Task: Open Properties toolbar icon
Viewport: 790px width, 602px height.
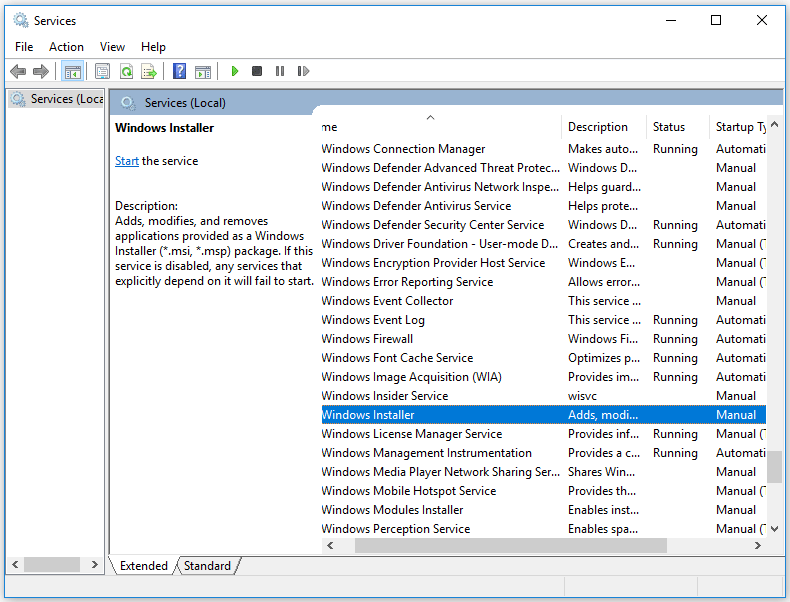Action: (x=102, y=72)
